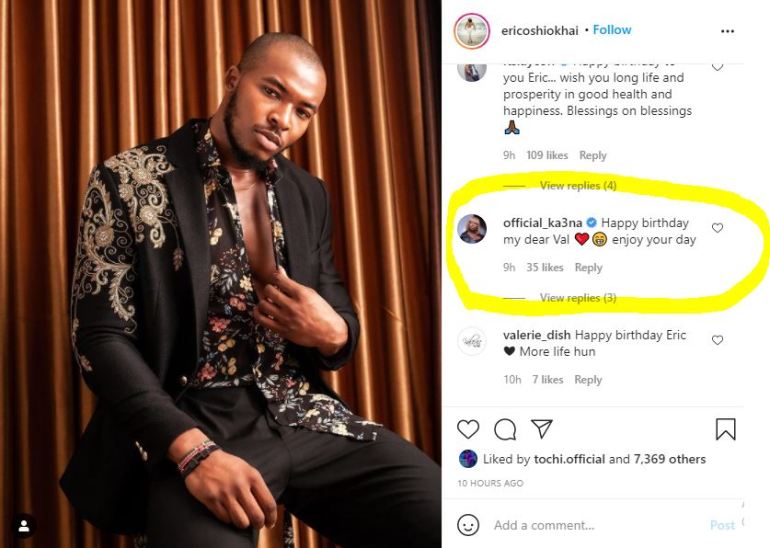Open the comment bubble icon
This screenshot has height=548, width=770.
pyautogui.click(x=505, y=429)
